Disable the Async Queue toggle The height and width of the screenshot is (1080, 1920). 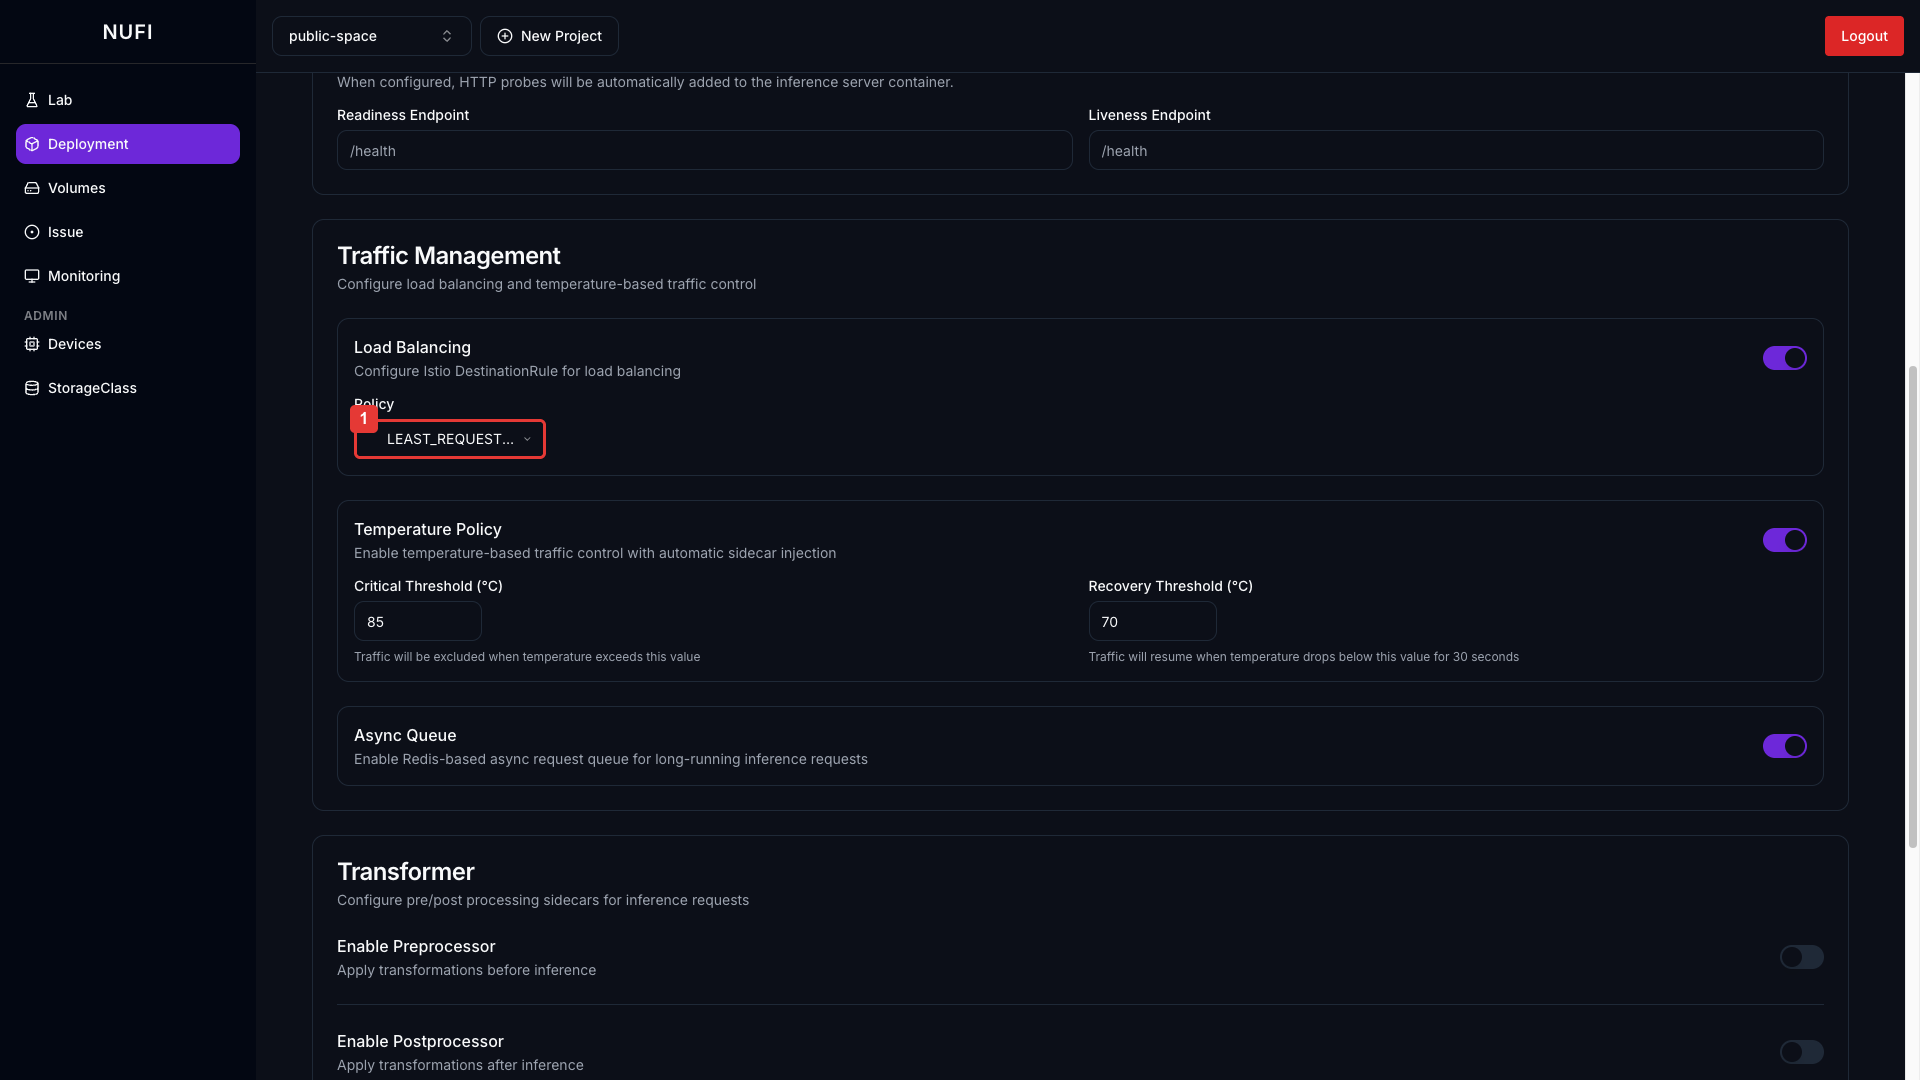point(1785,746)
